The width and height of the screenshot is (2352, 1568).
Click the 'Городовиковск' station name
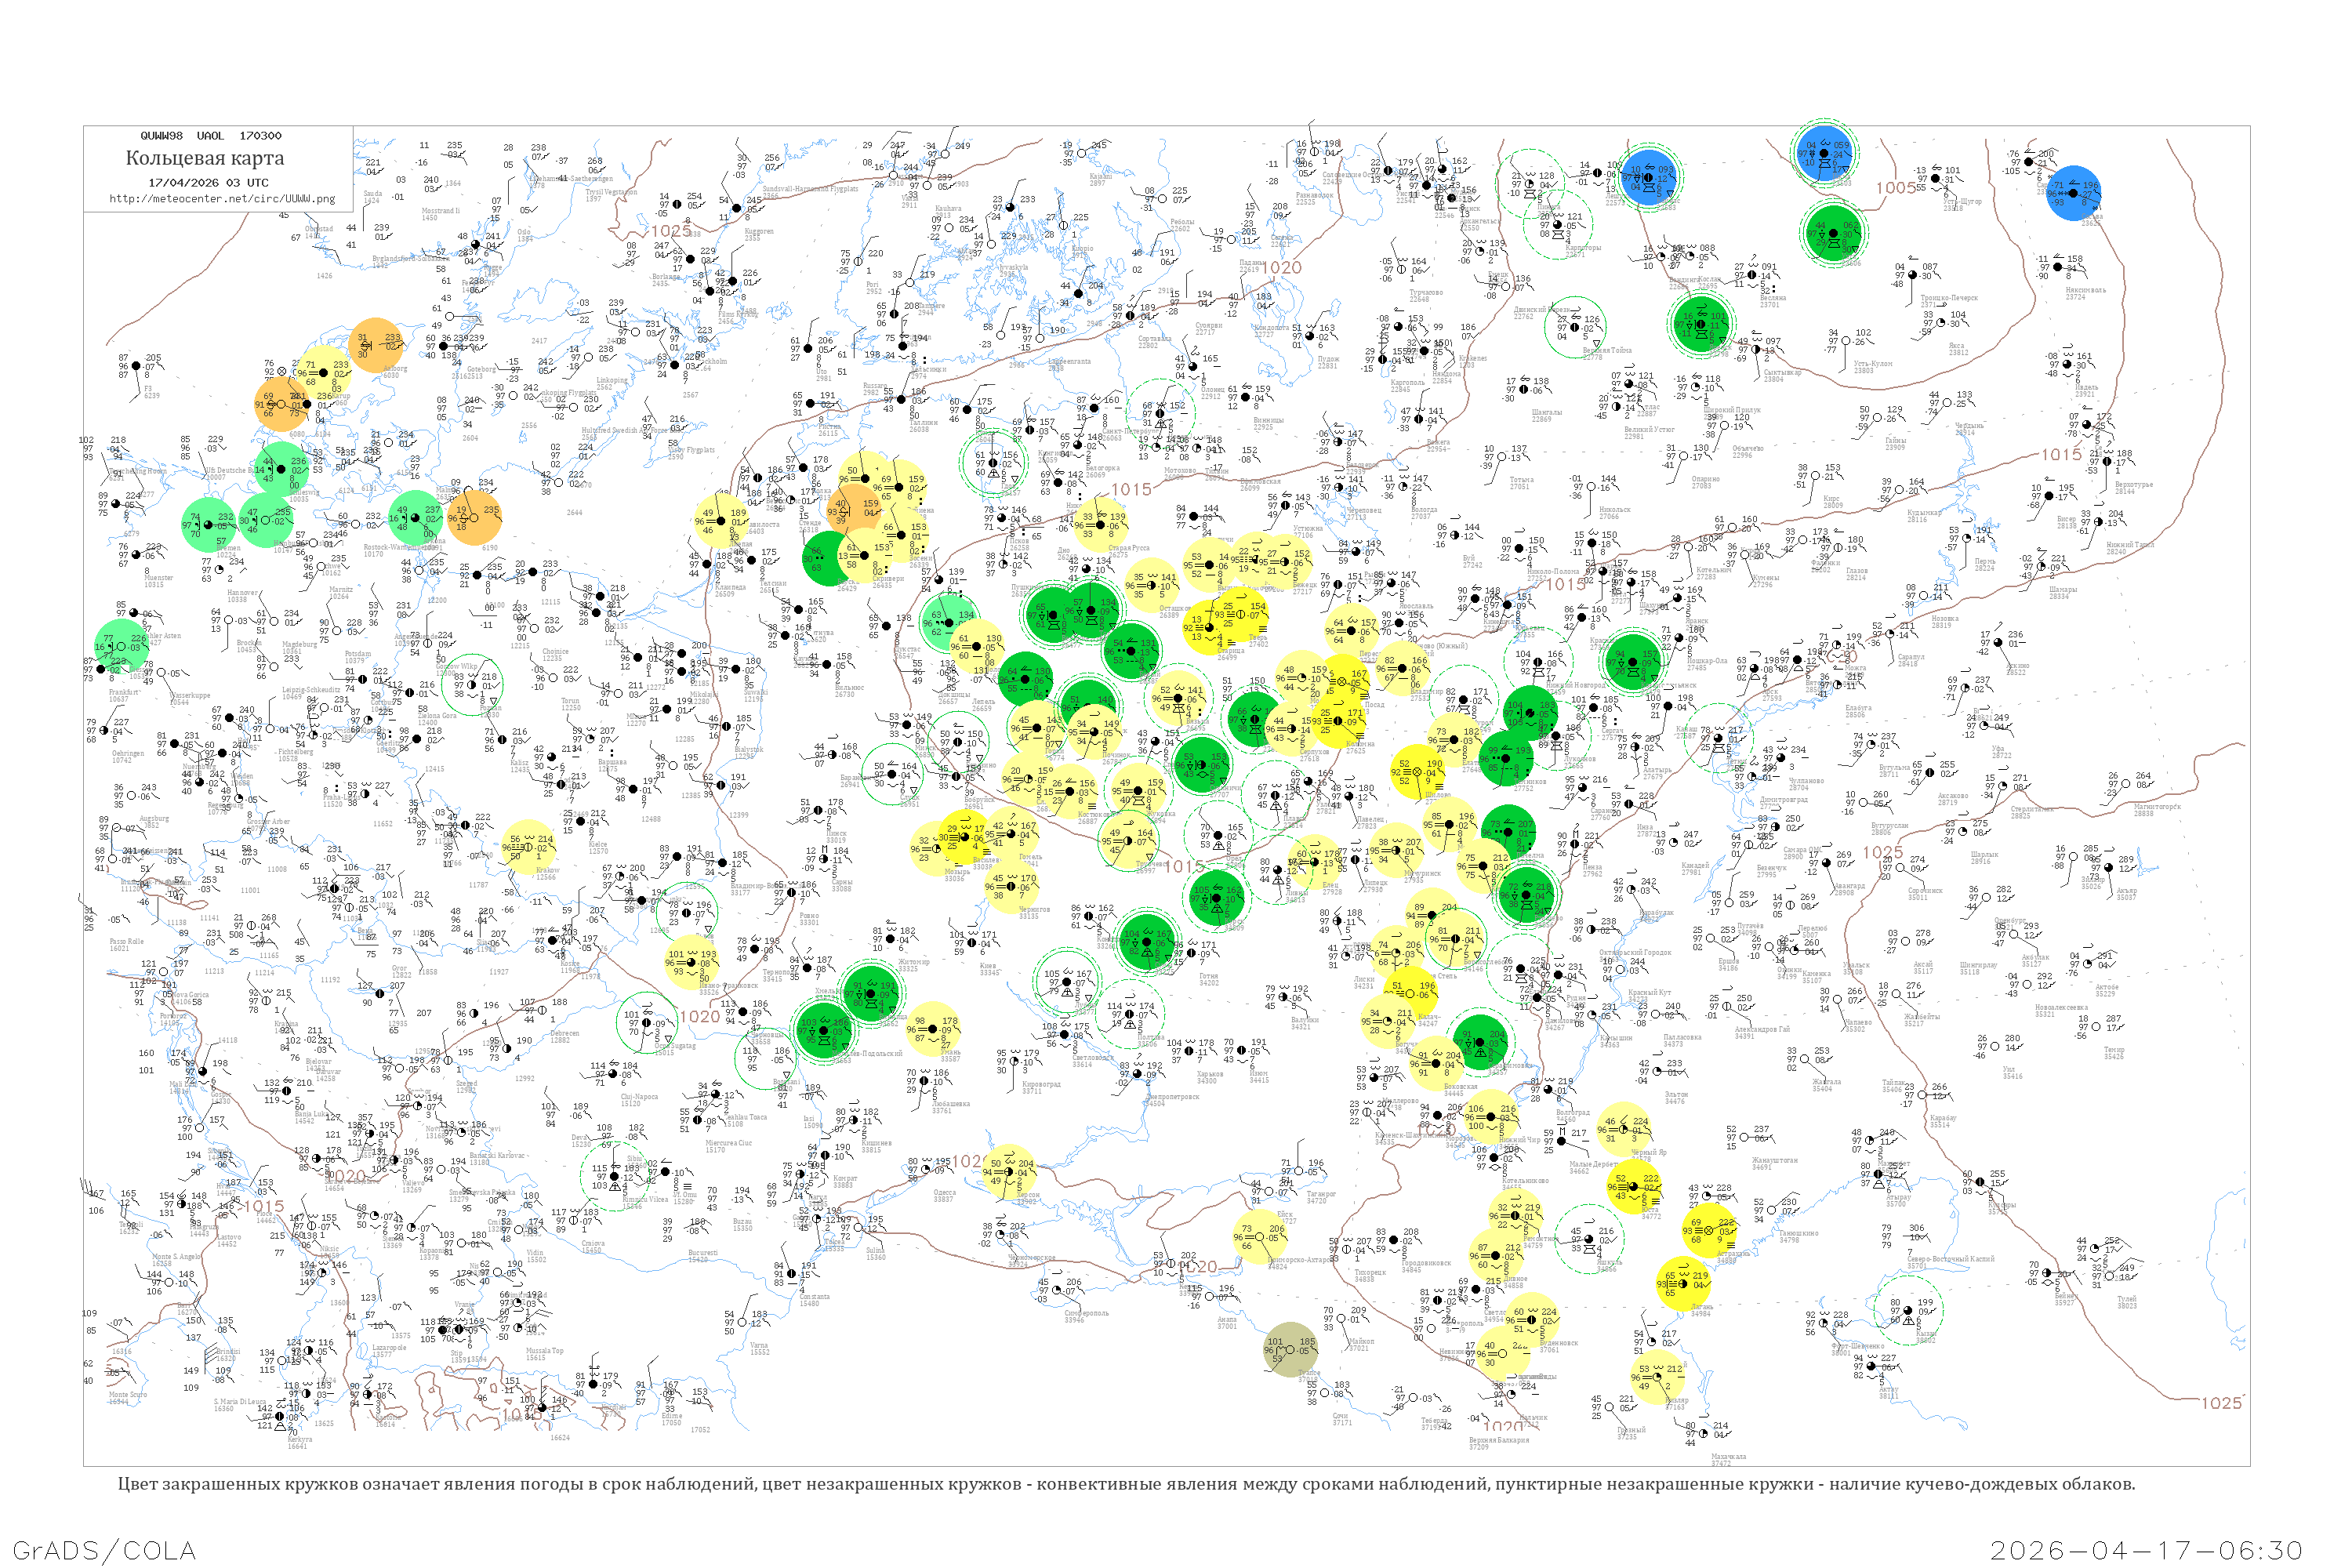click(x=1427, y=1263)
